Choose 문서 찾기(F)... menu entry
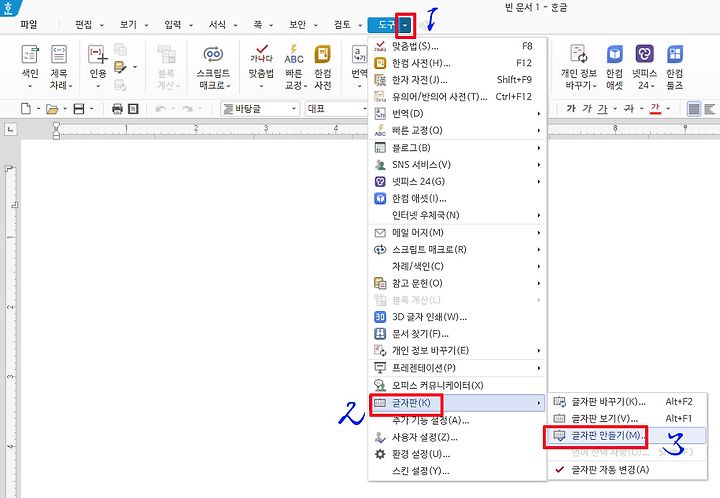The image size is (720, 498). [x=457, y=334]
